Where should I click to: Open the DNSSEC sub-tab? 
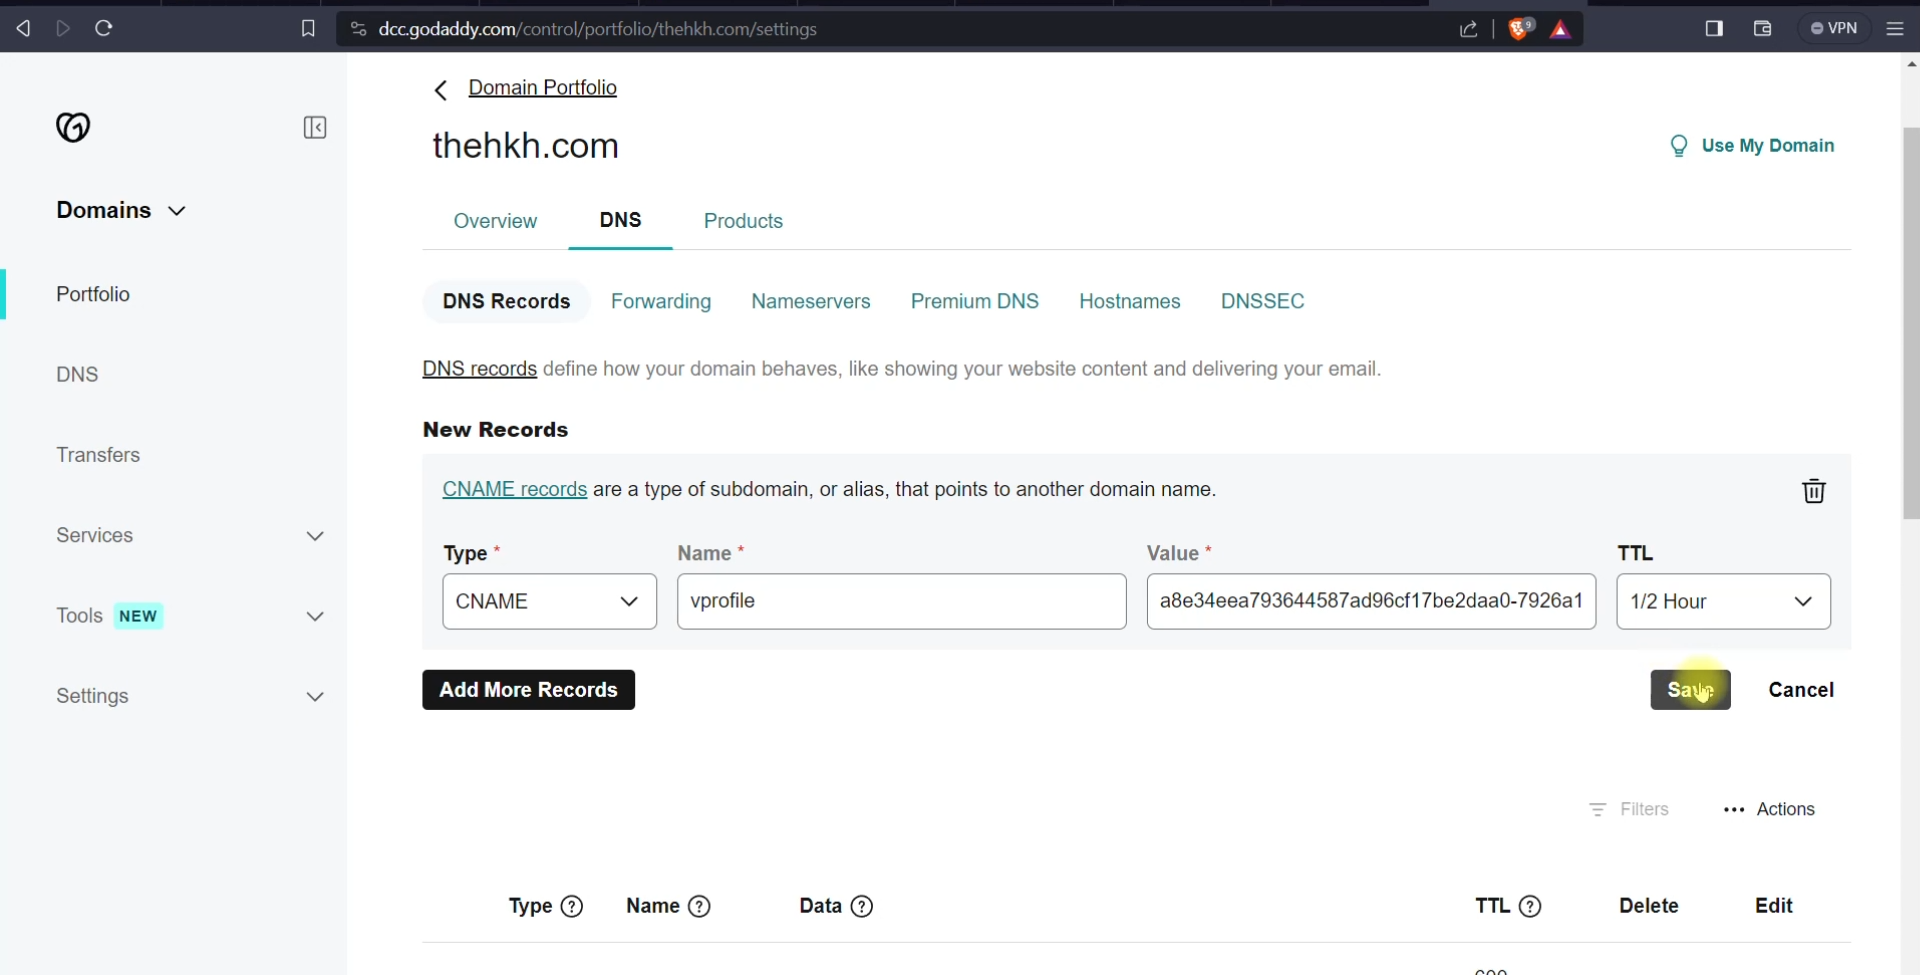point(1262,301)
